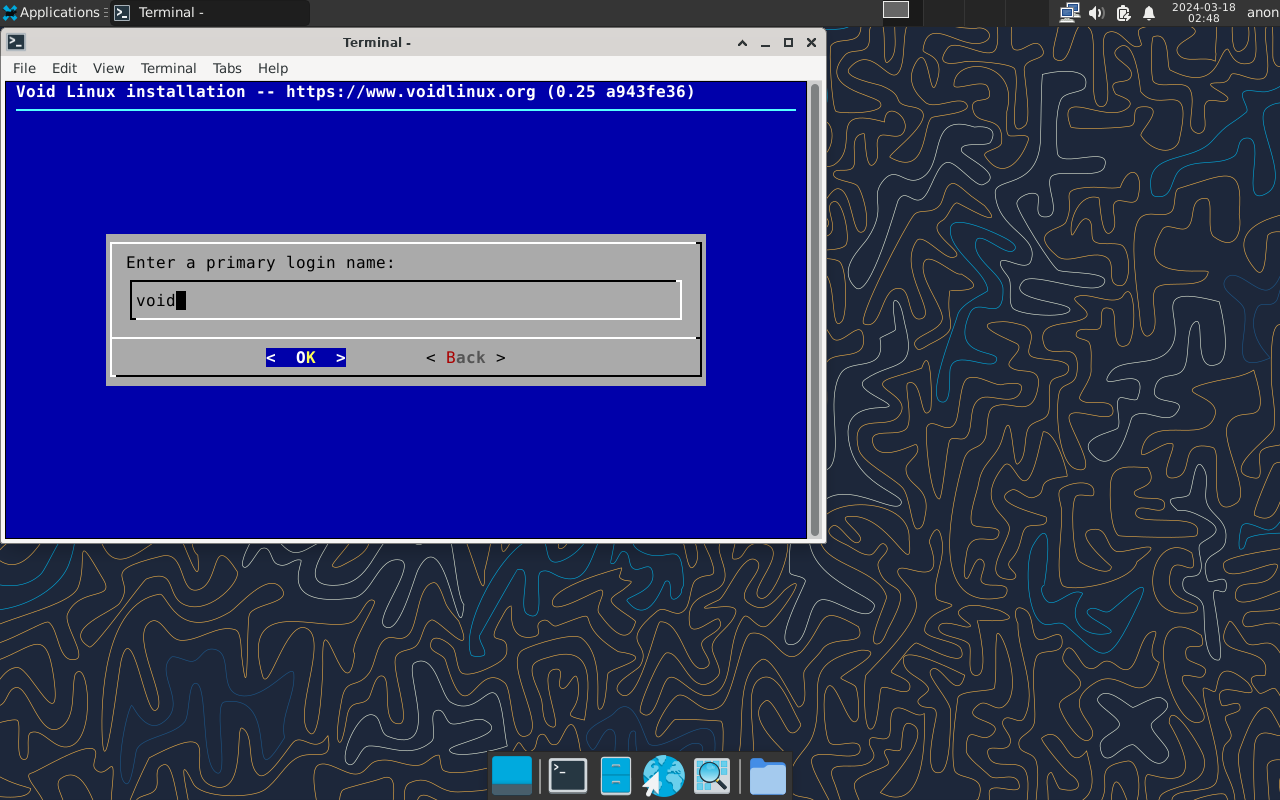This screenshot has height=800, width=1280.
Task: Open the File menu
Action: [24, 68]
